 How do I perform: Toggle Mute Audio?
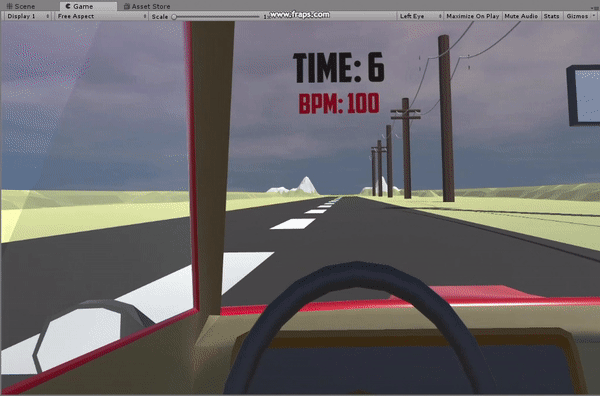(521, 16)
